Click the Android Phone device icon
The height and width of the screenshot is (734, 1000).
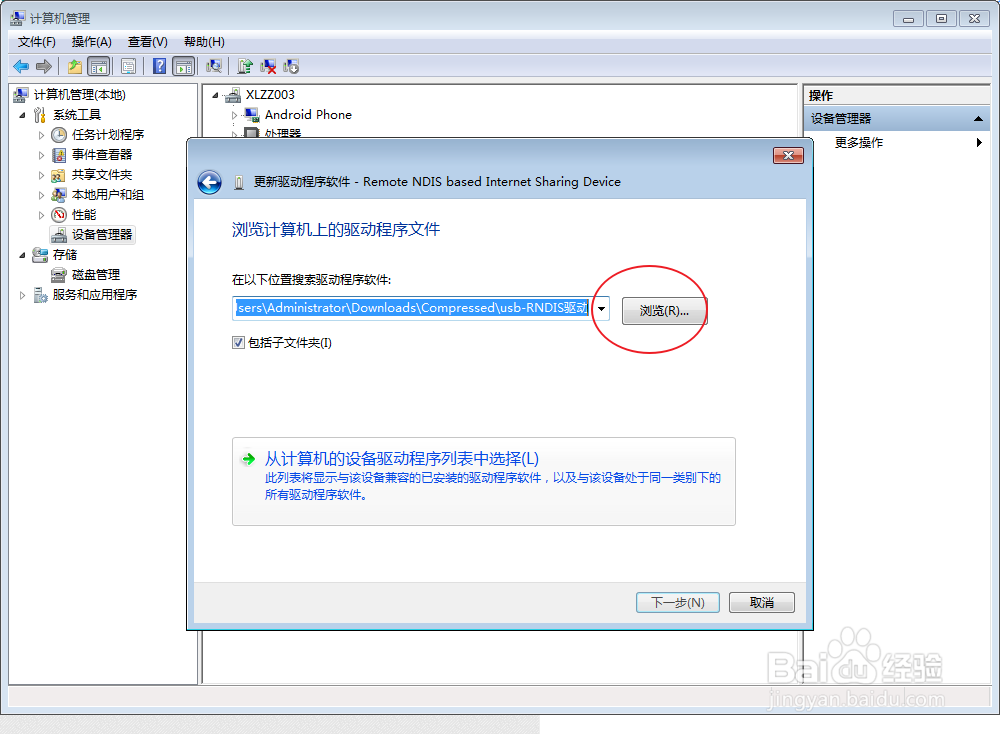pyautogui.click(x=252, y=115)
